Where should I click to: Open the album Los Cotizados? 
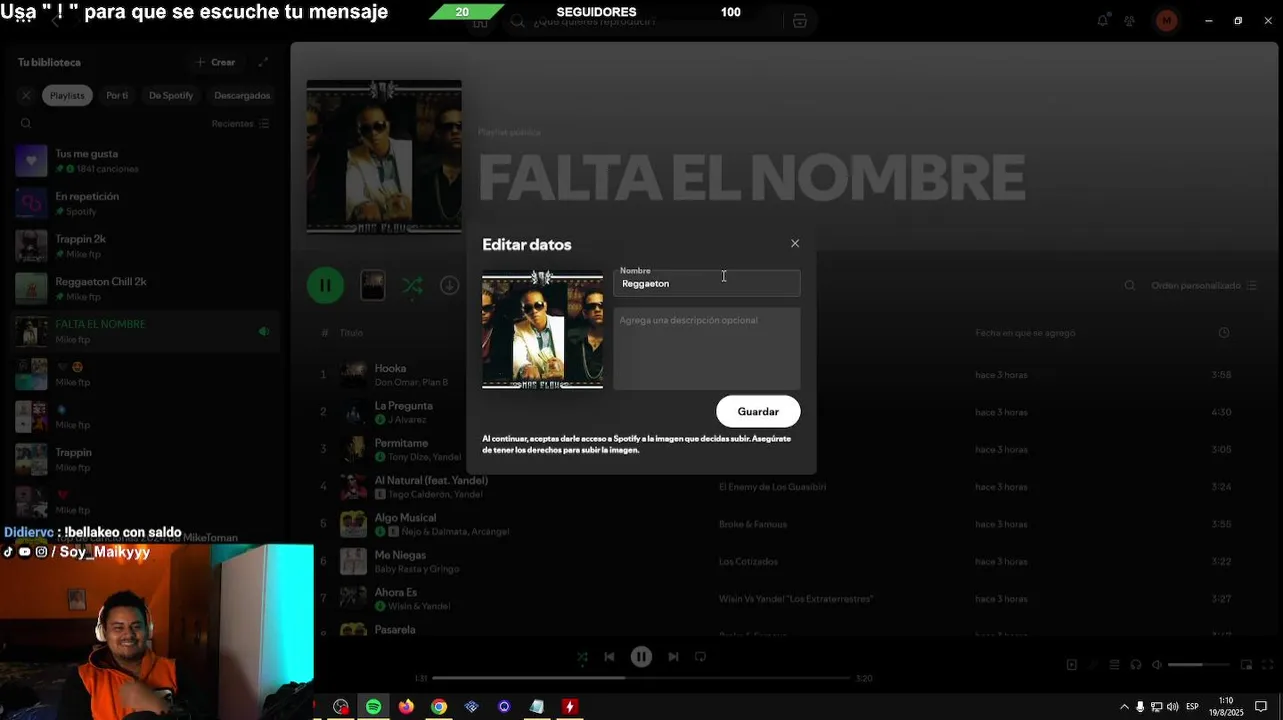point(748,561)
